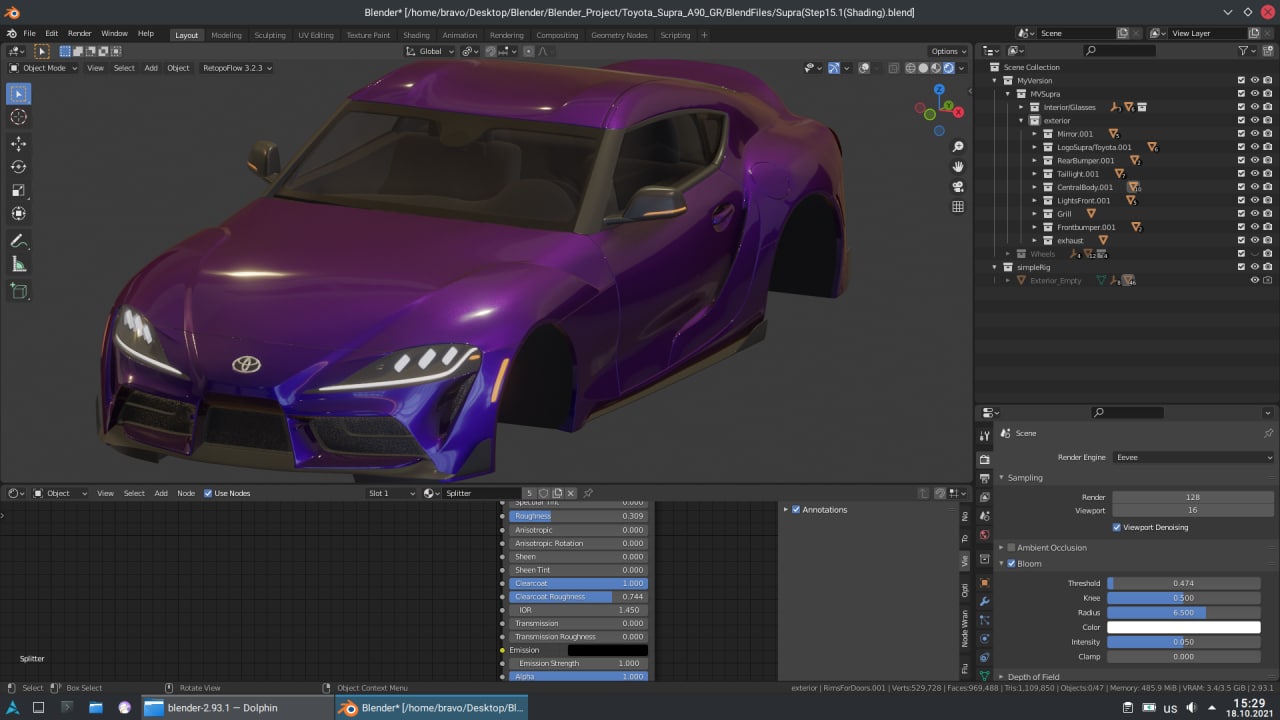
Task: Select the Measure tool
Action: [x=19, y=264]
